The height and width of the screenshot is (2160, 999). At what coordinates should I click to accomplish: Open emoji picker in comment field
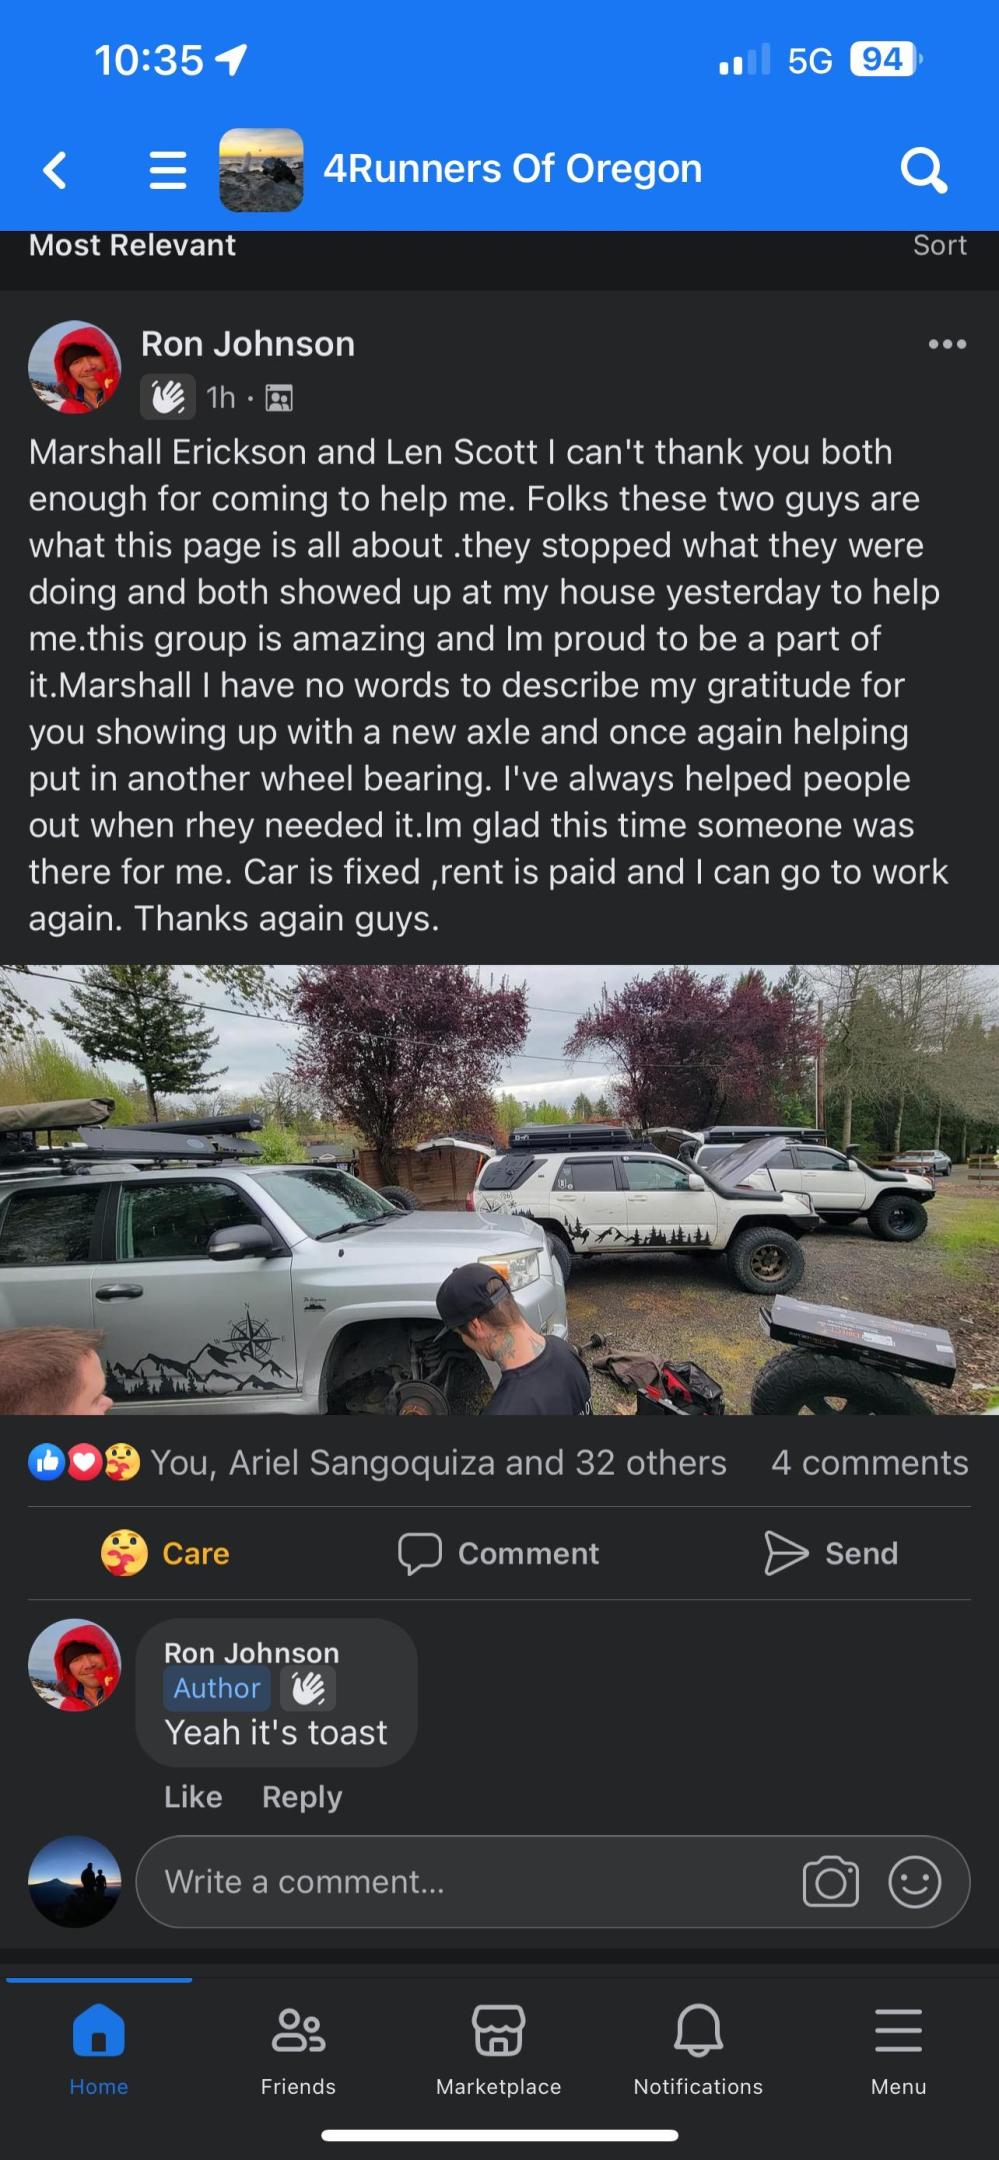[914, 1882]
